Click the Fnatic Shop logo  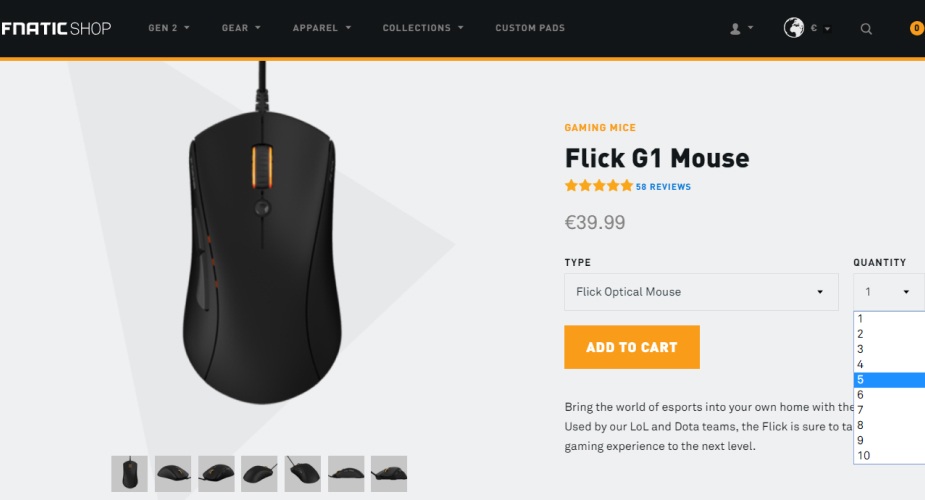point(55,28)
